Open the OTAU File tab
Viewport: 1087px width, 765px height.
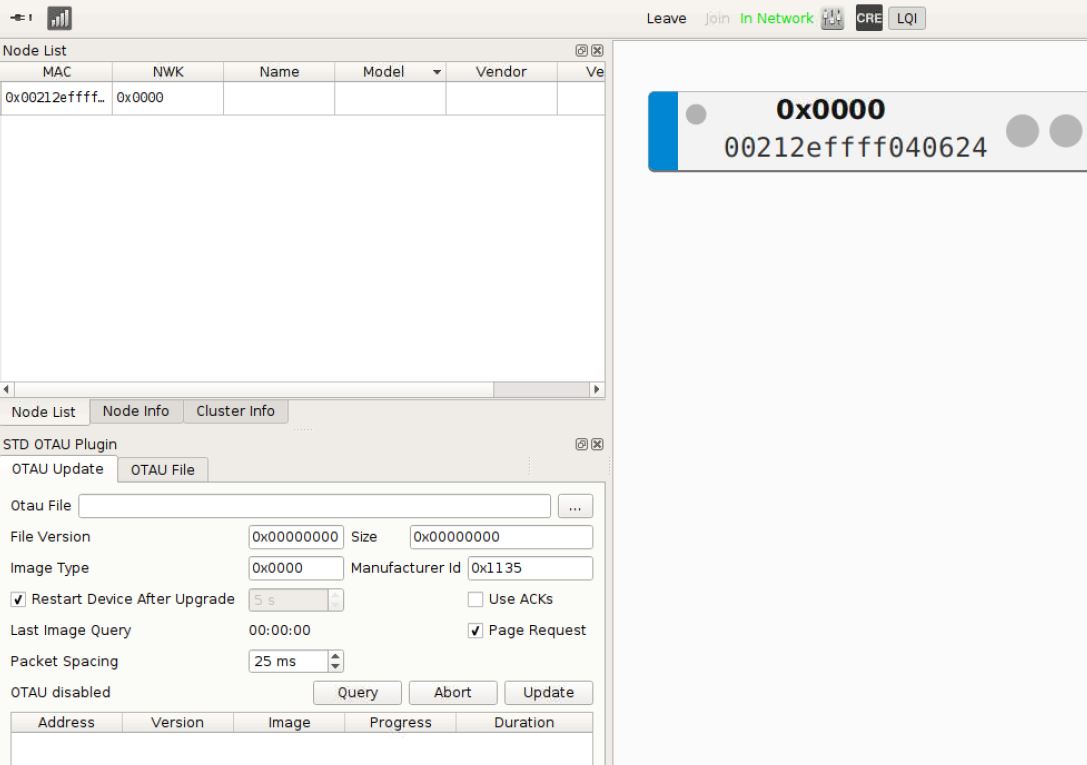click(163, 470)
